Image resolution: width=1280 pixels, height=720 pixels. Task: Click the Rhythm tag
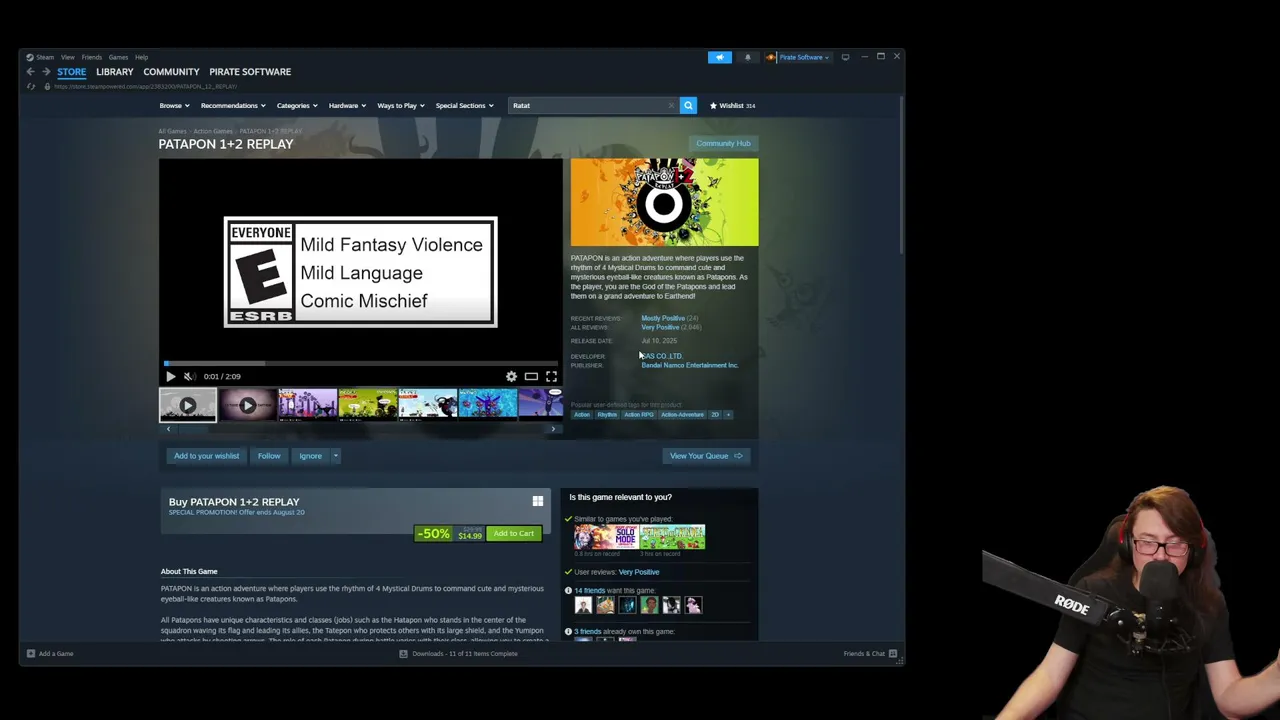pos(607,415)
